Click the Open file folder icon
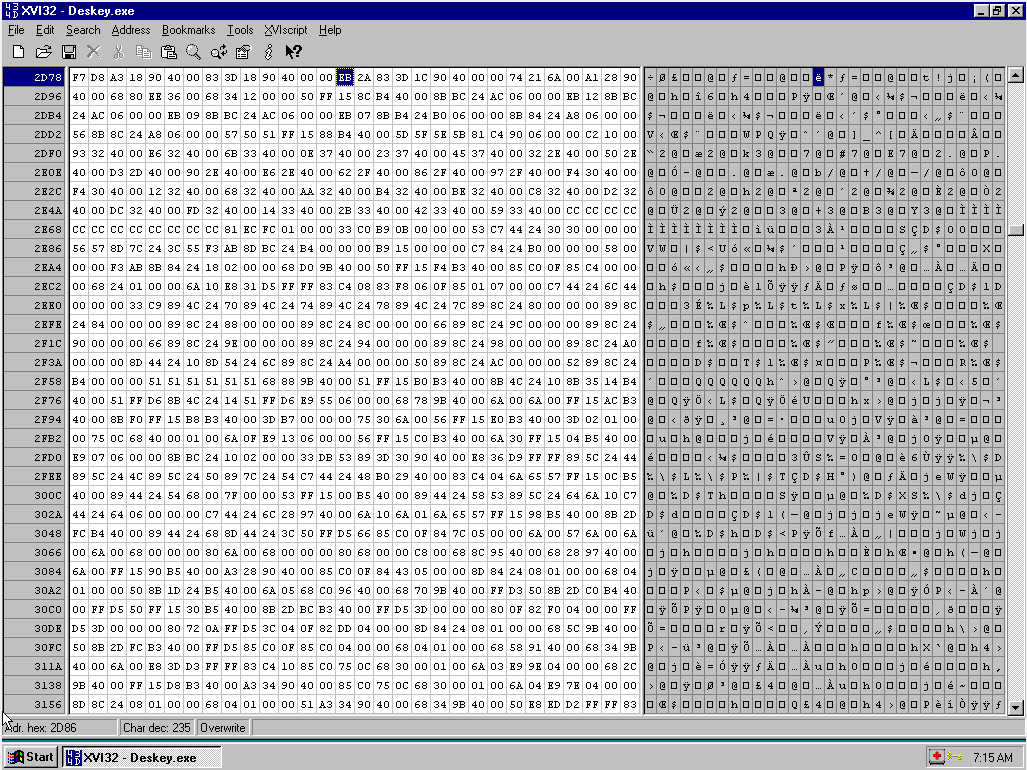This screenshot has width=1027, height=770. pyautogui.click(x=43, y=51)
